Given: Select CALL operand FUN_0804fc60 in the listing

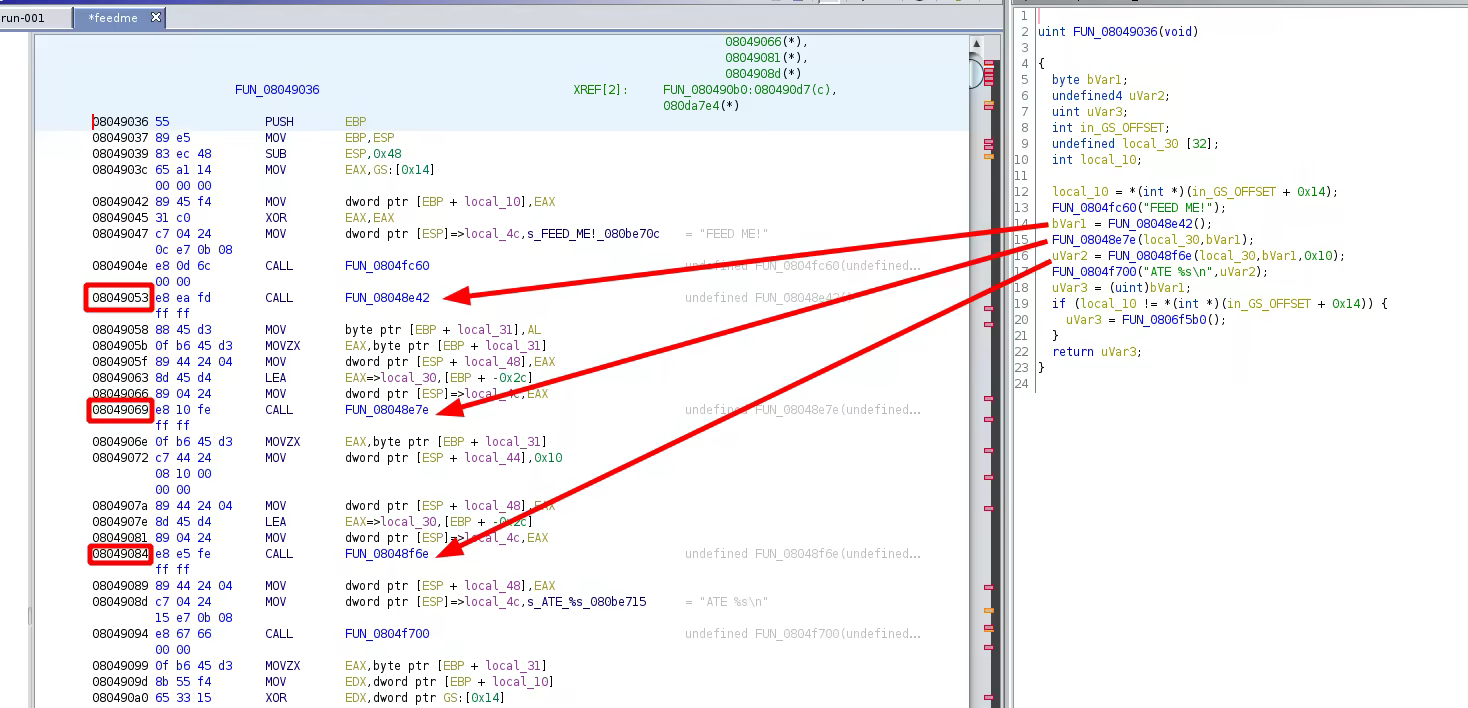Looking at the screenshot, I should [x=387, y=266].
